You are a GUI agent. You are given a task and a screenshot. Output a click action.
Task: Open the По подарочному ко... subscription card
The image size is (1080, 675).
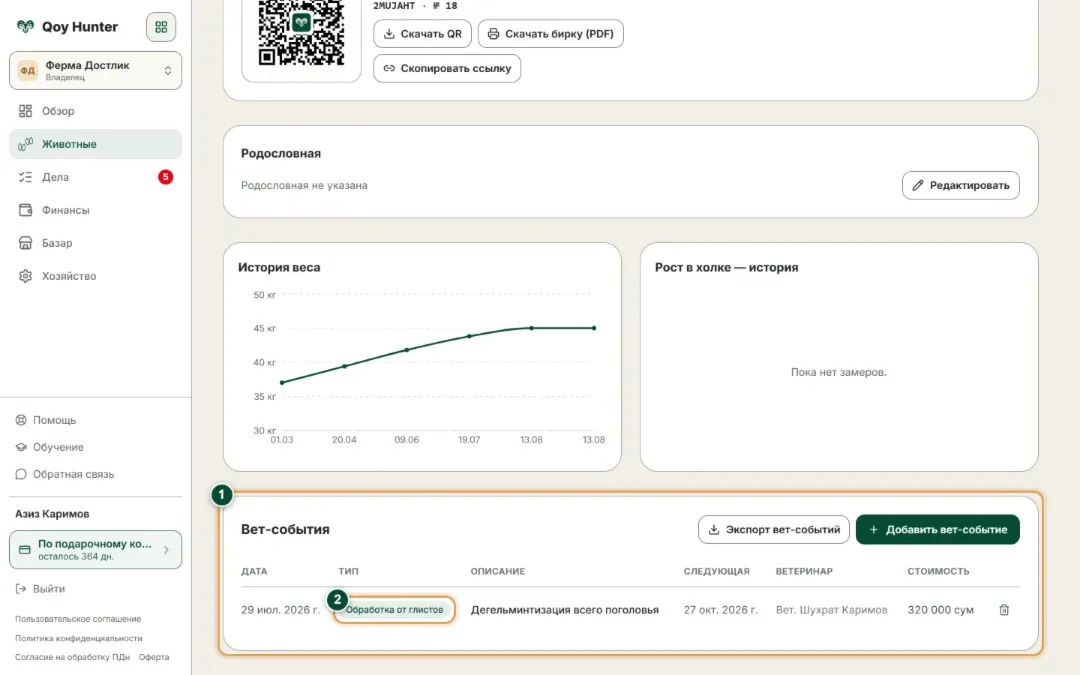(x=96, y=550)
